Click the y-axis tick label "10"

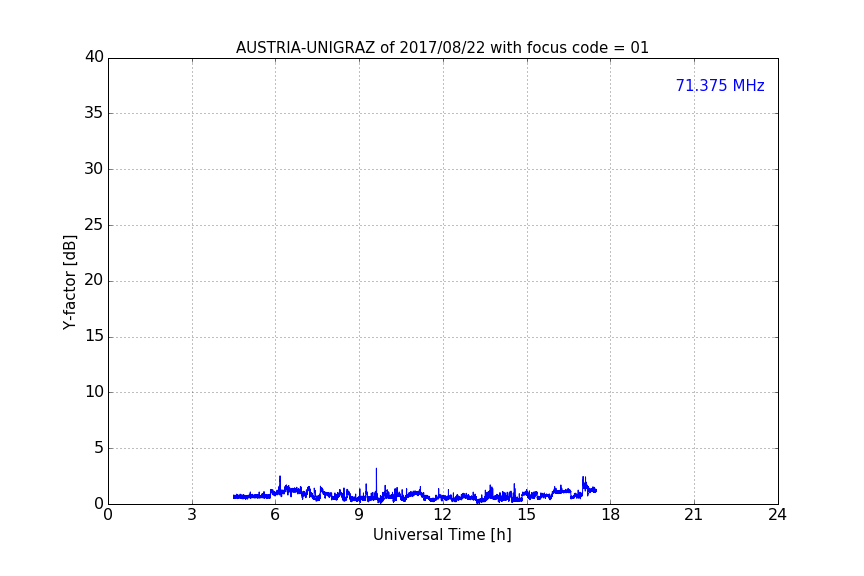click(x=94, y=392)
